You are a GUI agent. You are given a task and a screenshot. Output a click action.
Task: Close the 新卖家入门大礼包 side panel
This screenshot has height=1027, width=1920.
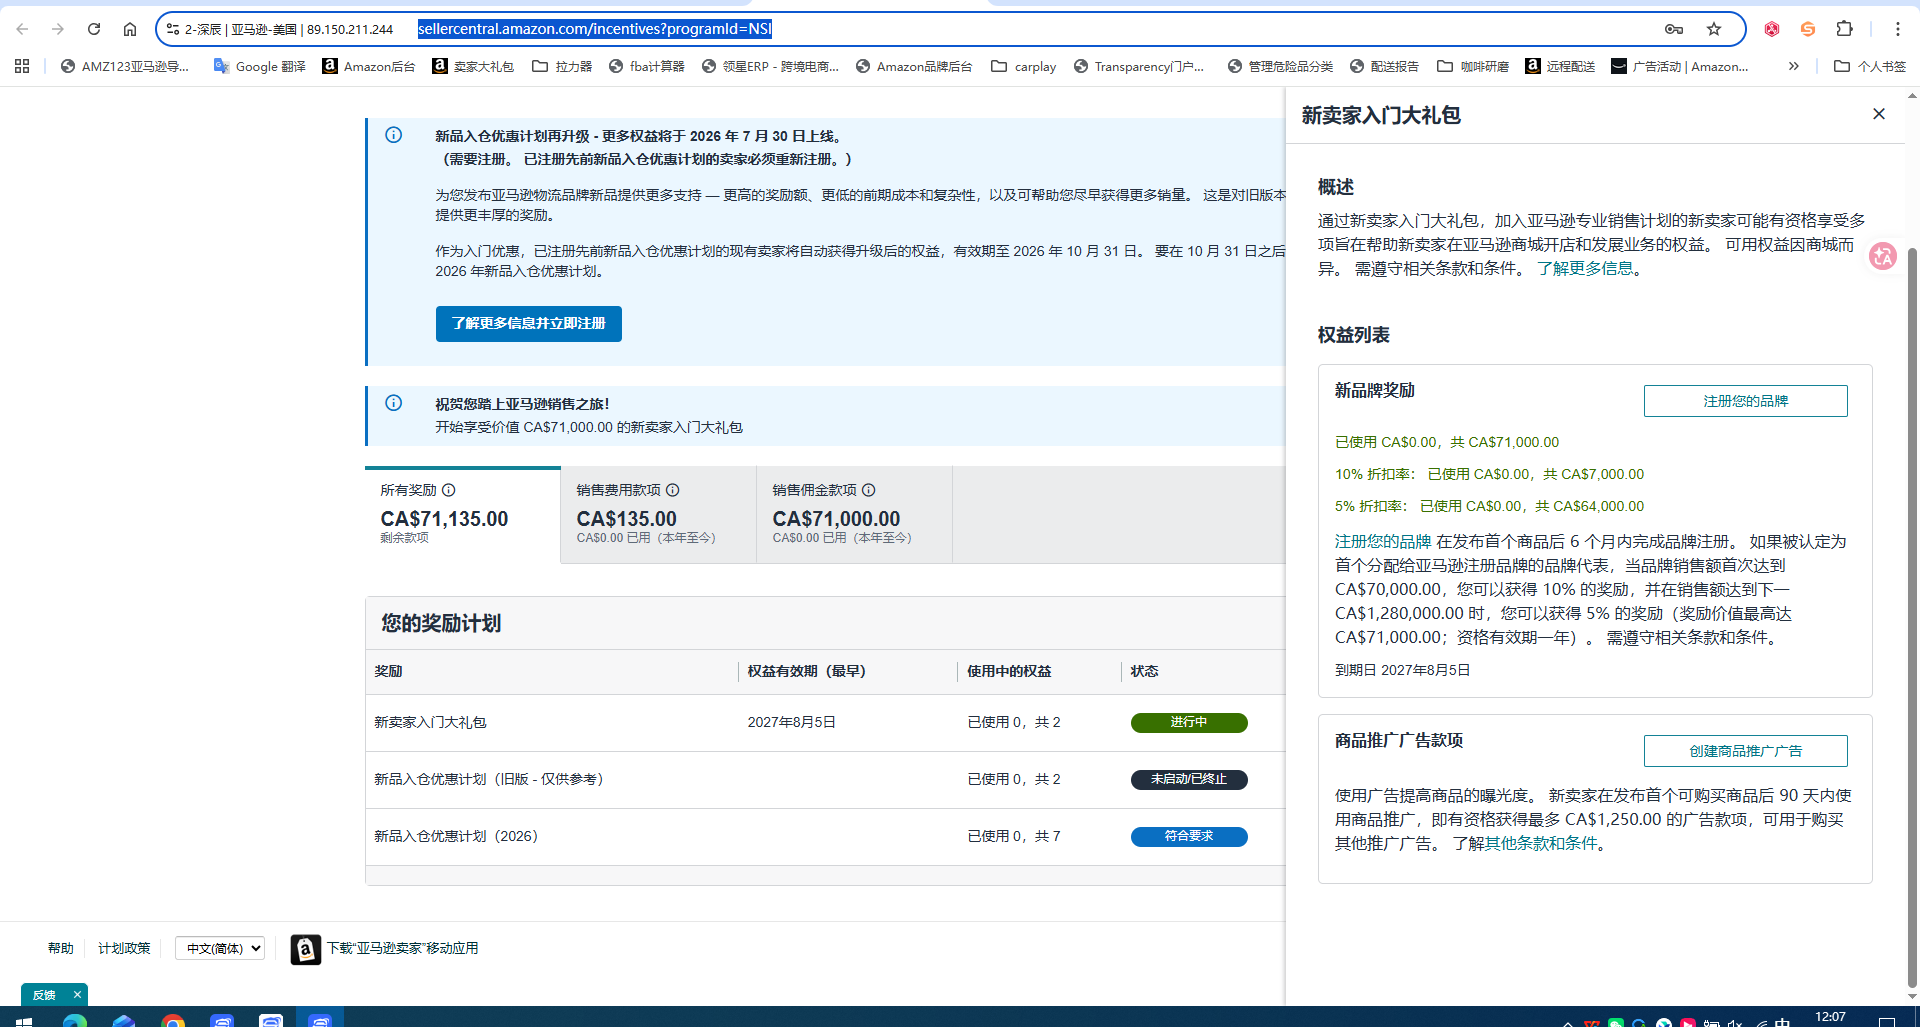1879,114
